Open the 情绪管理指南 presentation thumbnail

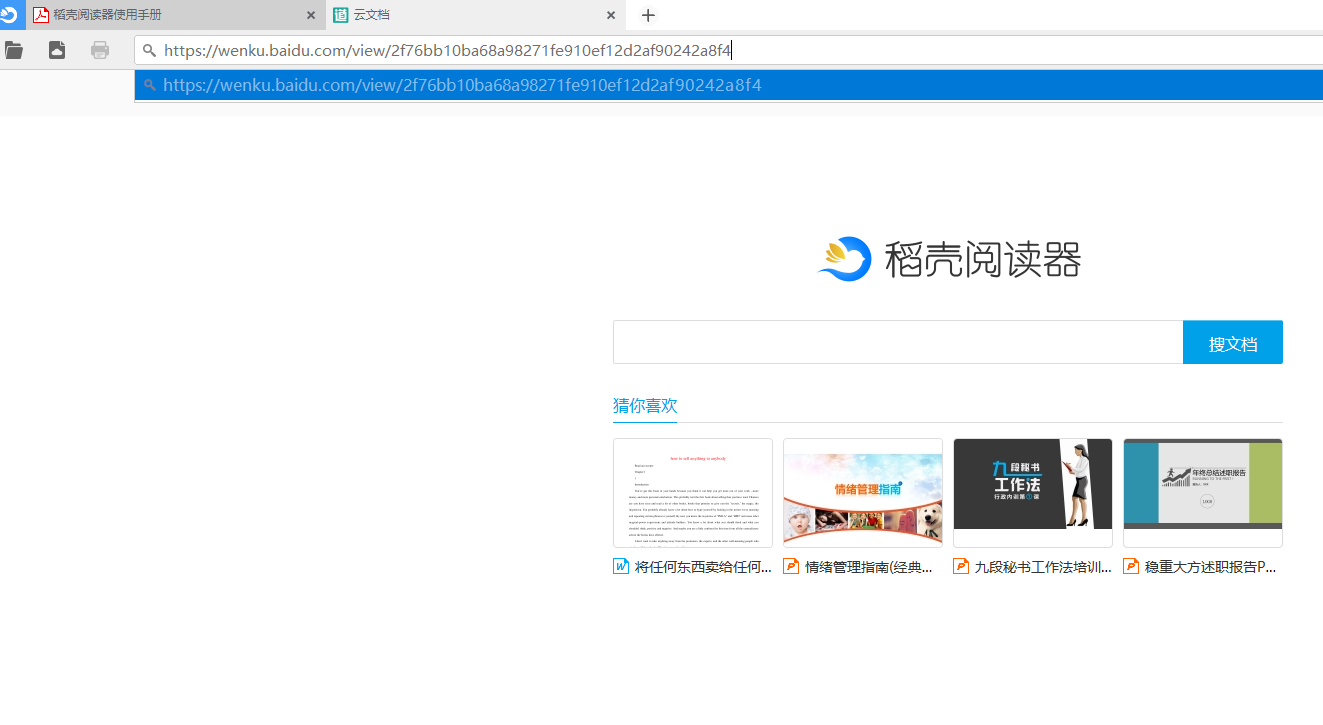(863, 493)
